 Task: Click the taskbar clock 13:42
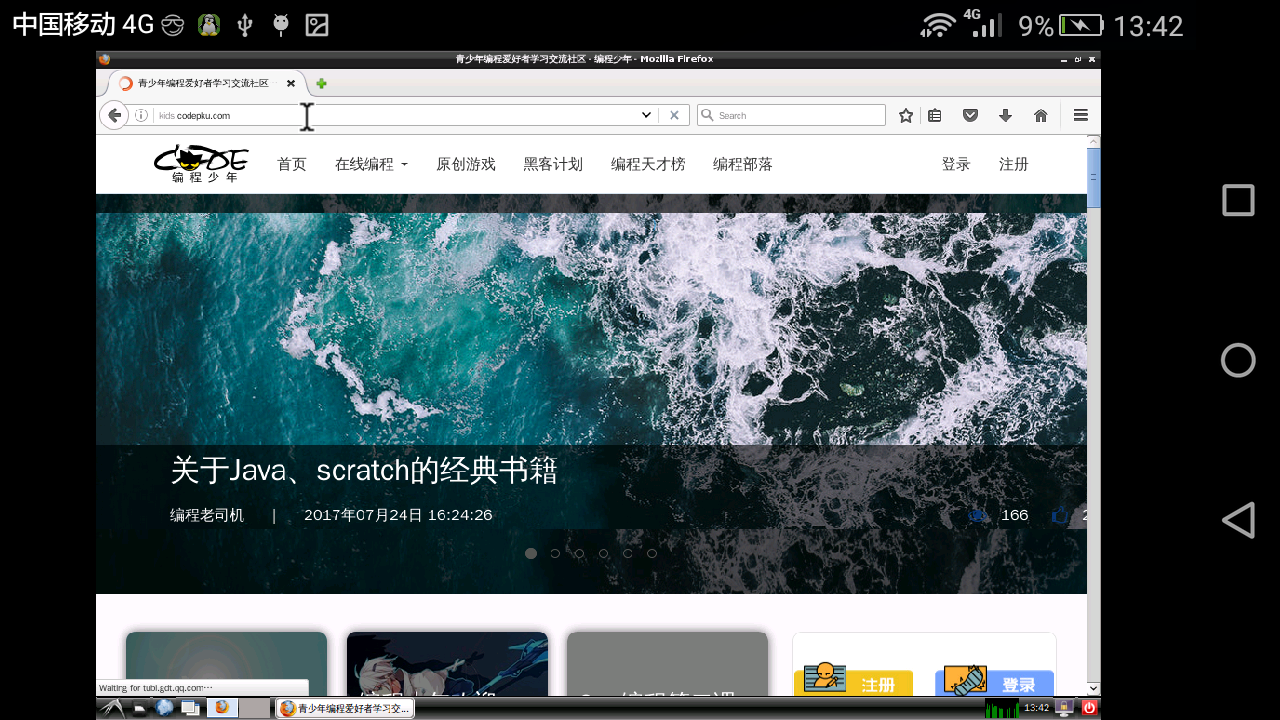(1036, 708)
